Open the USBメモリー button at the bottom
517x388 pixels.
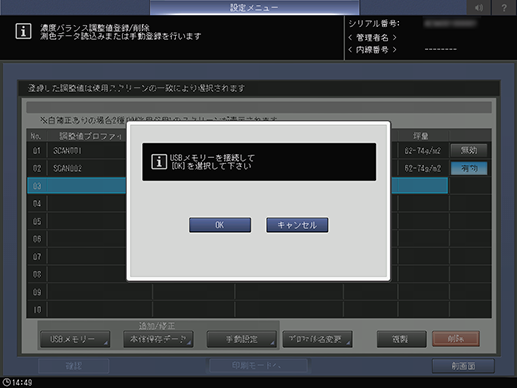pyautogui.click(x=75, y=339)
